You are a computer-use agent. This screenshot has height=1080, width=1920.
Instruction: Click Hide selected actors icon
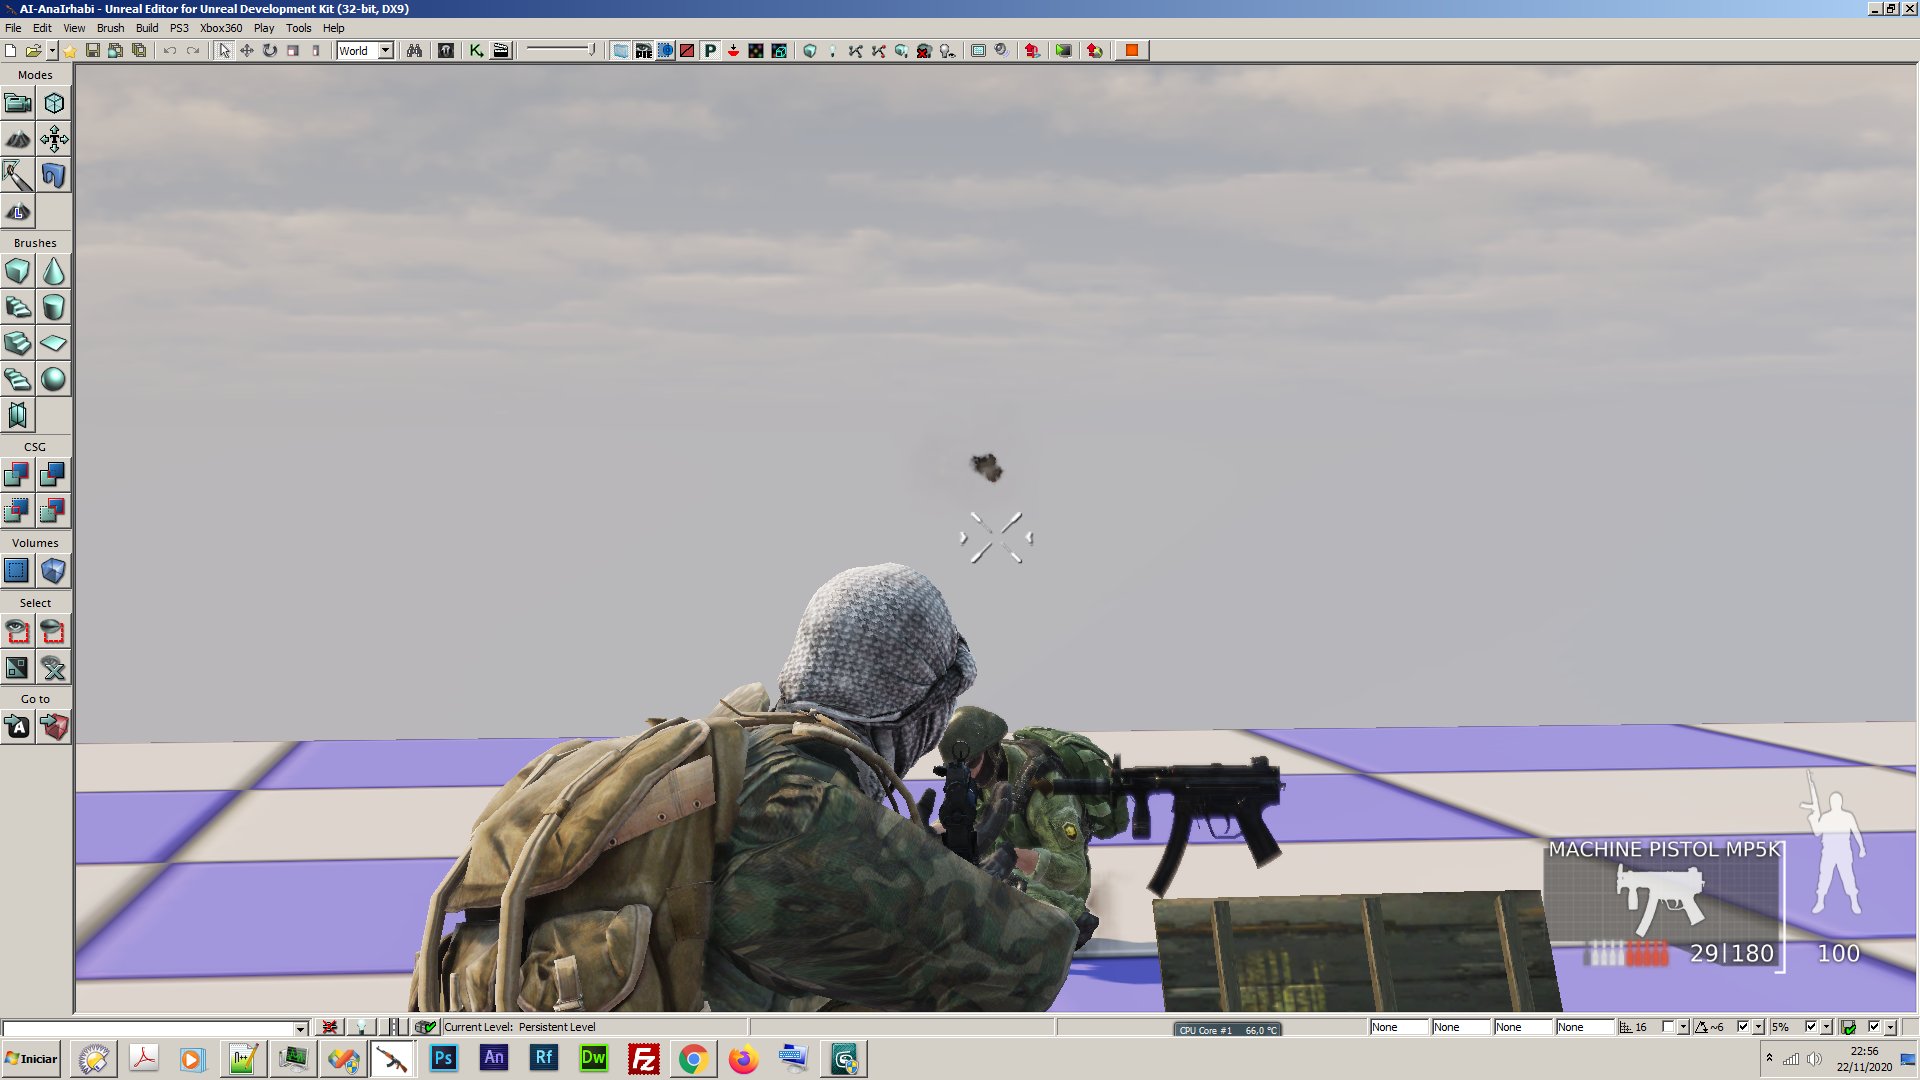(54, 631)
